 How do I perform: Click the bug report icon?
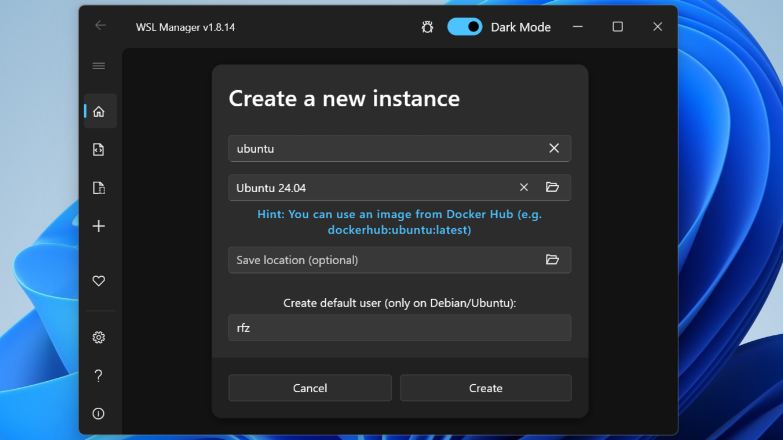pos(427,27)
